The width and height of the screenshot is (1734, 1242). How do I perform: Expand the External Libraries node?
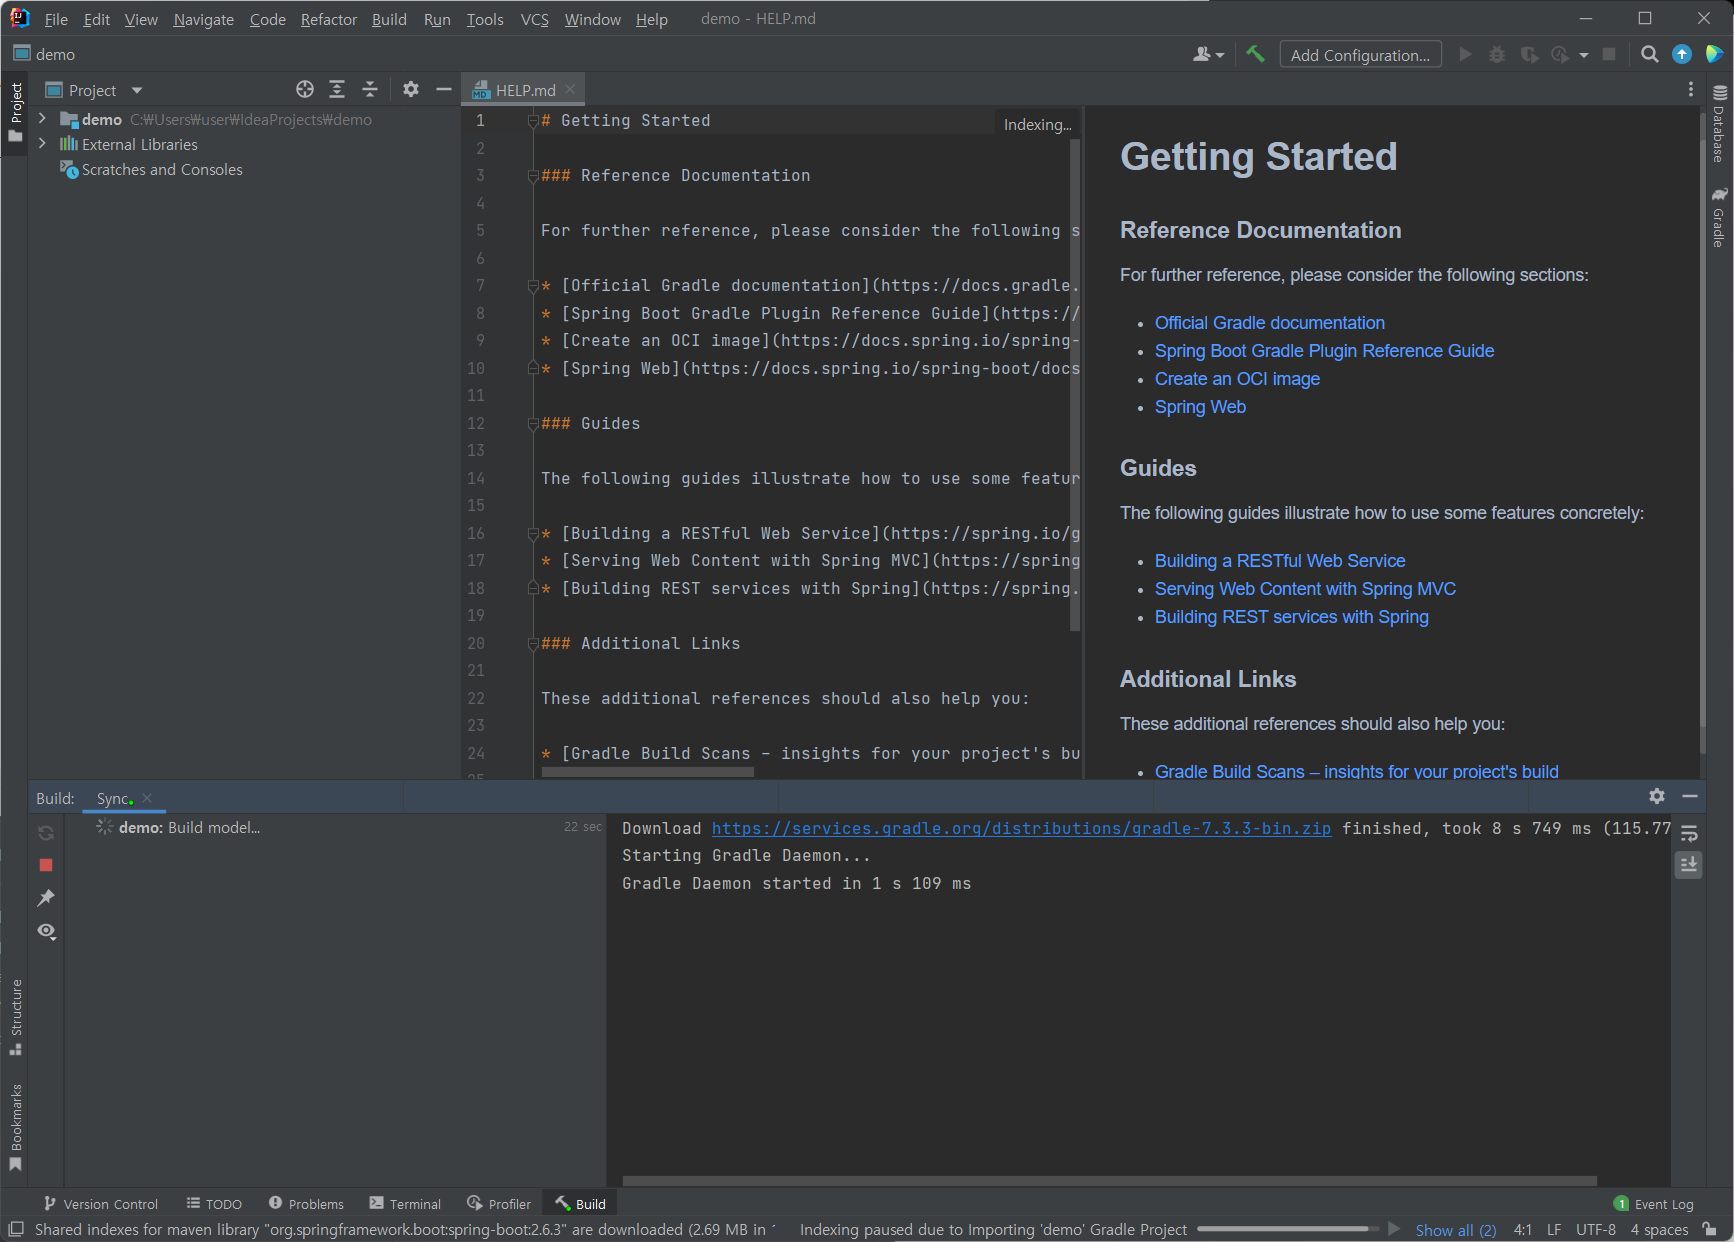point(42,144)
